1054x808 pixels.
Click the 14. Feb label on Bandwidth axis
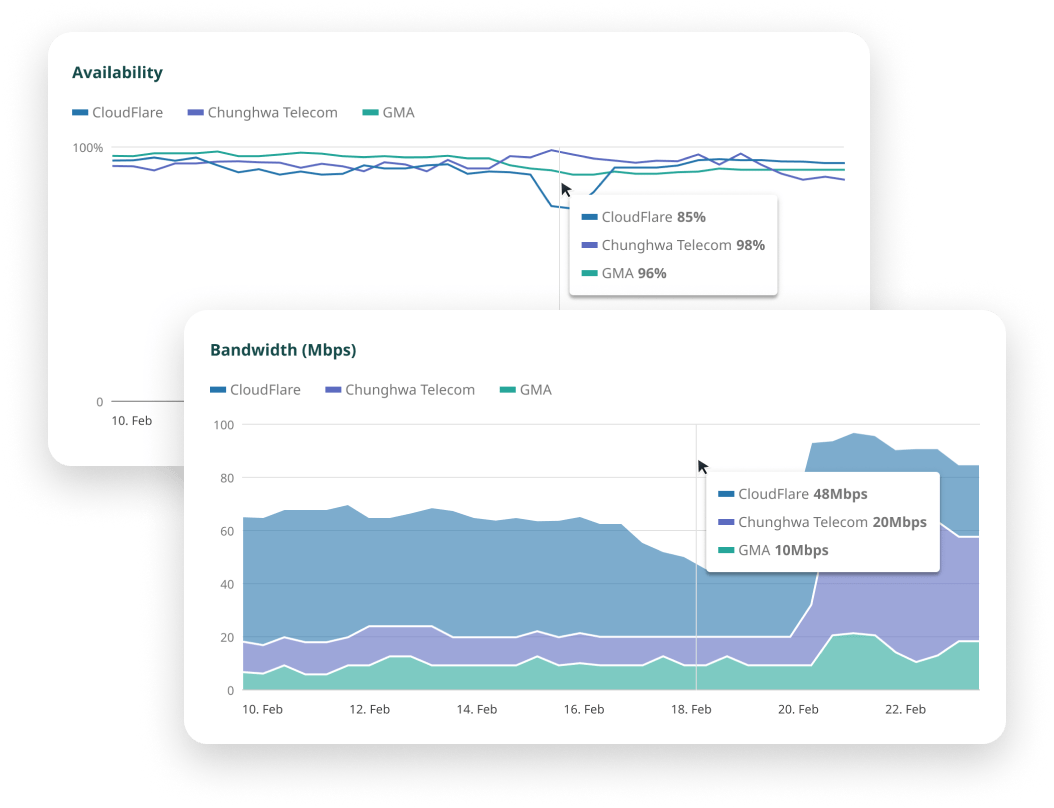pos(477,709)
